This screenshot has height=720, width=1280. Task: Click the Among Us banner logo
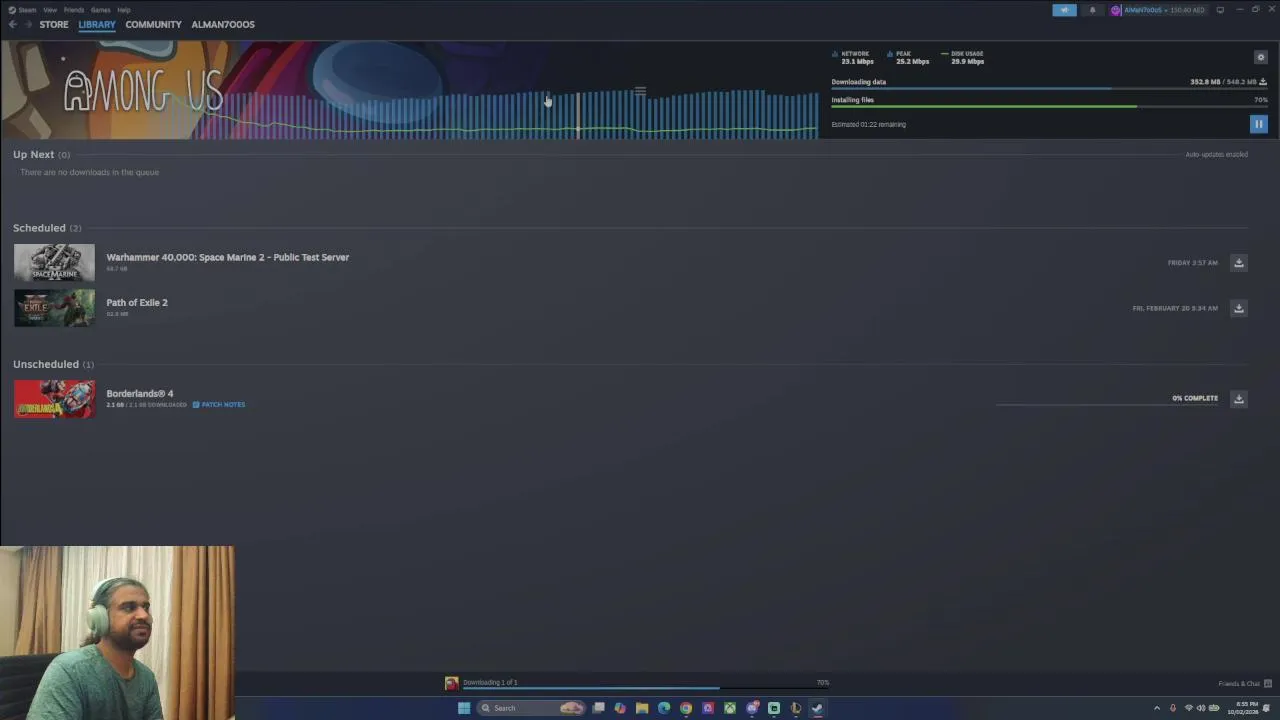click(143, 92)
